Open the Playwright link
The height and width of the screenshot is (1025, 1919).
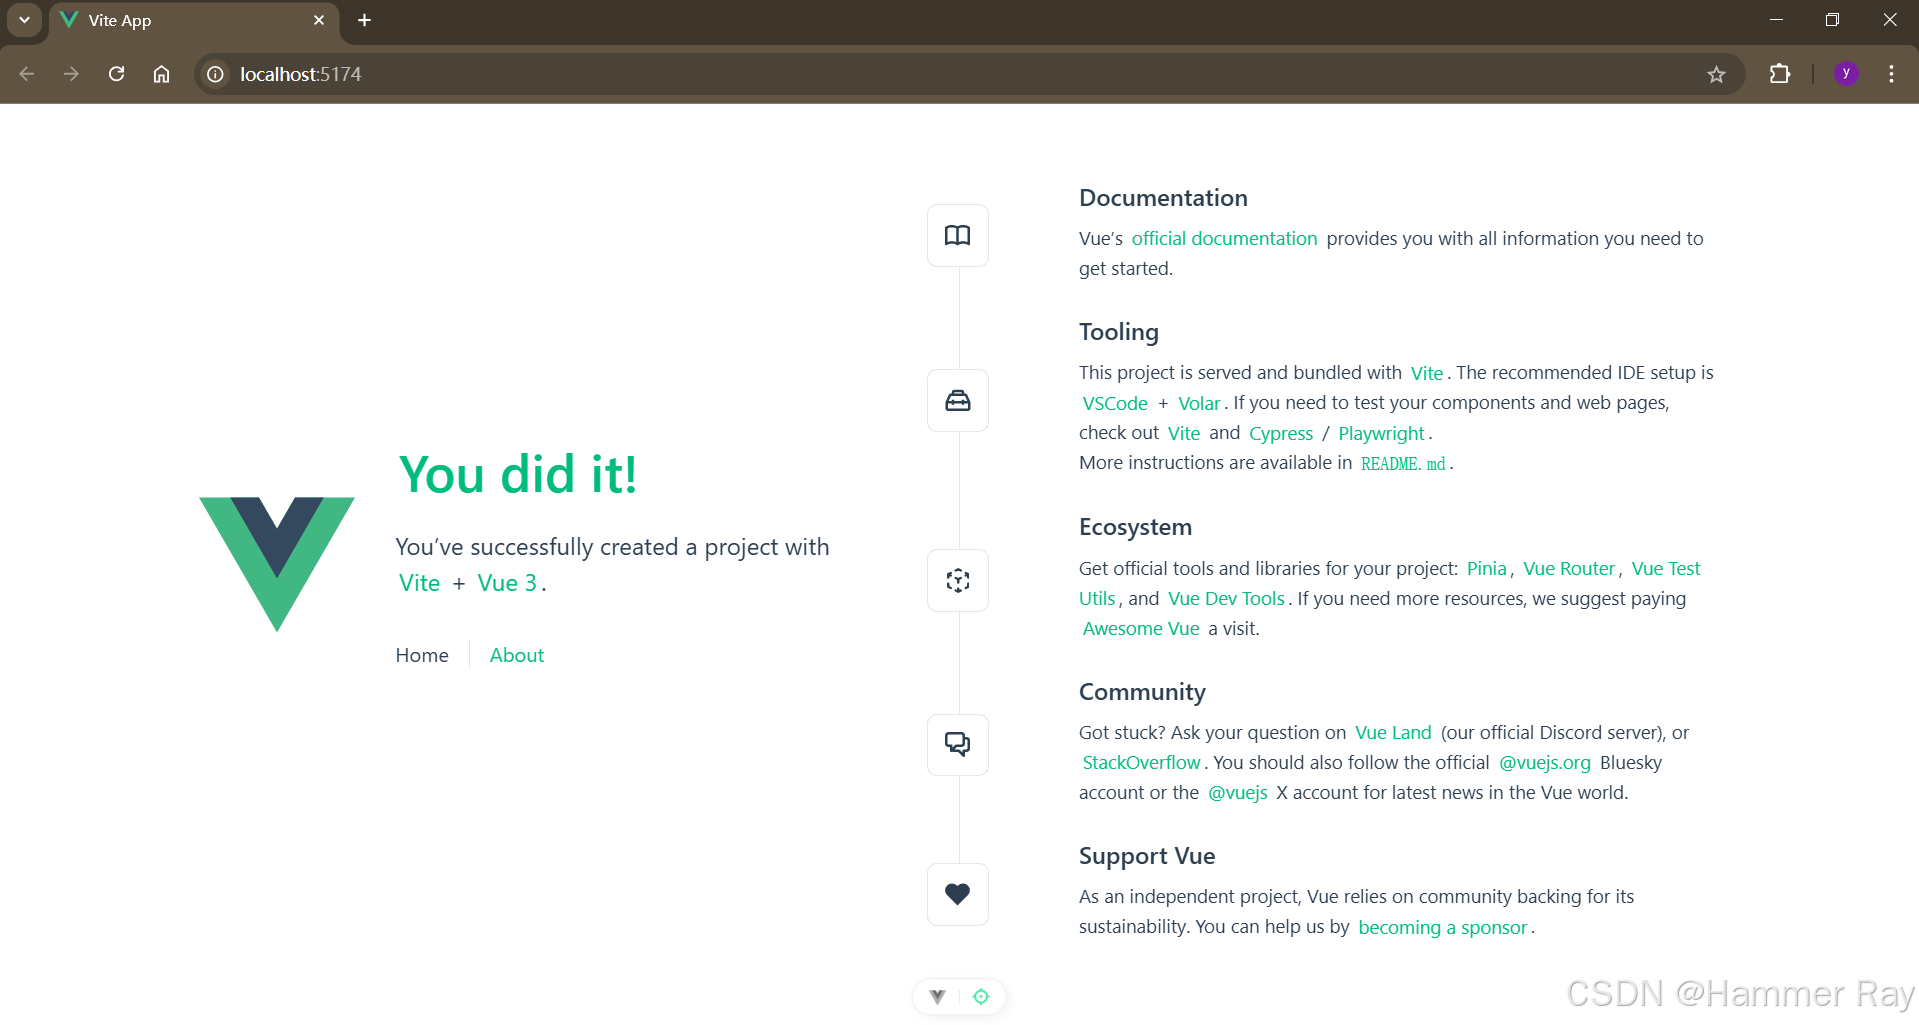tap(1381, 433)
